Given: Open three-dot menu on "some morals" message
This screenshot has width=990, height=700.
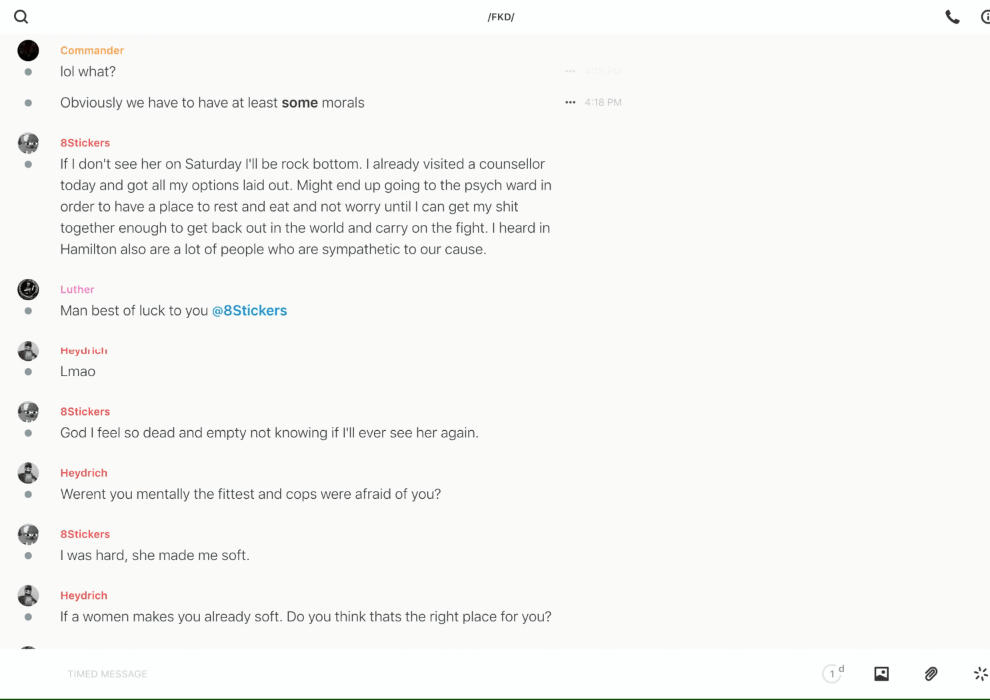Looking at the screenshot, I should (570, 103).
